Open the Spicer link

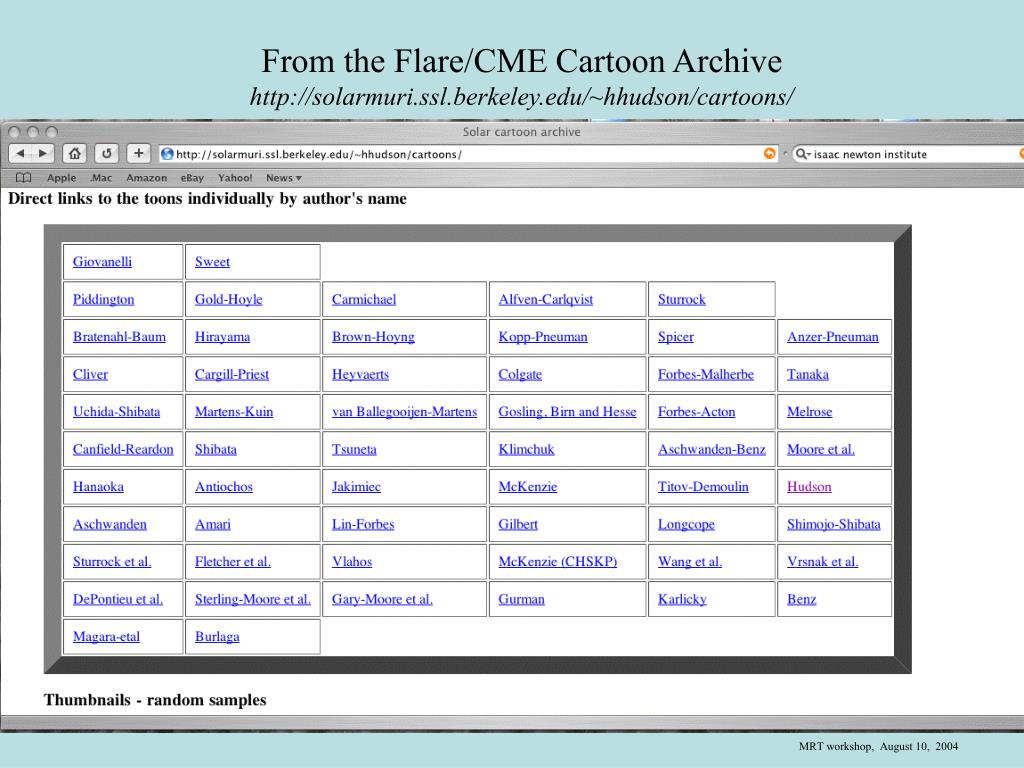(x=675, y=337)
